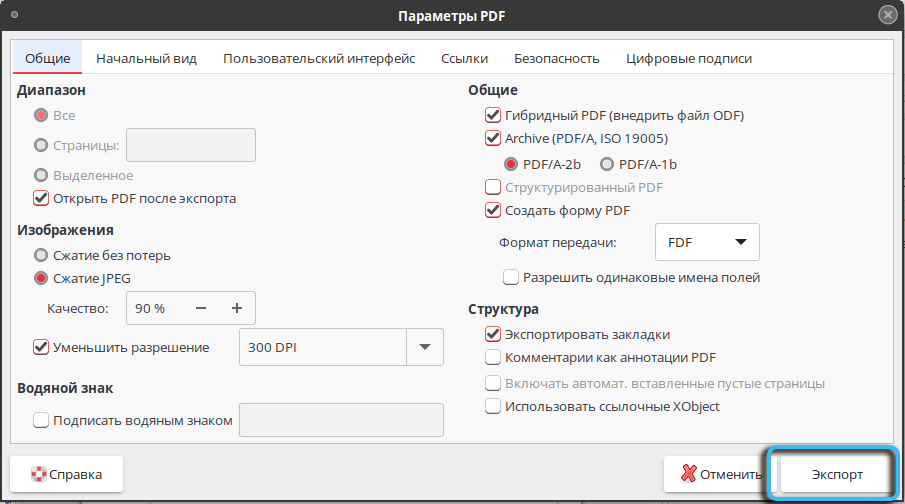Open the Начальный вид tab
The image size is (905, 504).
(x=147, y=59)
